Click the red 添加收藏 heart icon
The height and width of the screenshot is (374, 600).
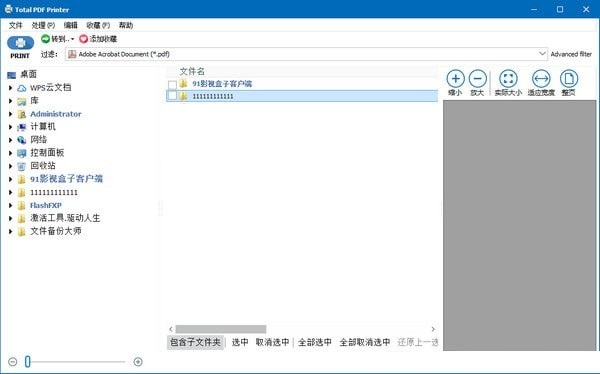pos(83,39)
